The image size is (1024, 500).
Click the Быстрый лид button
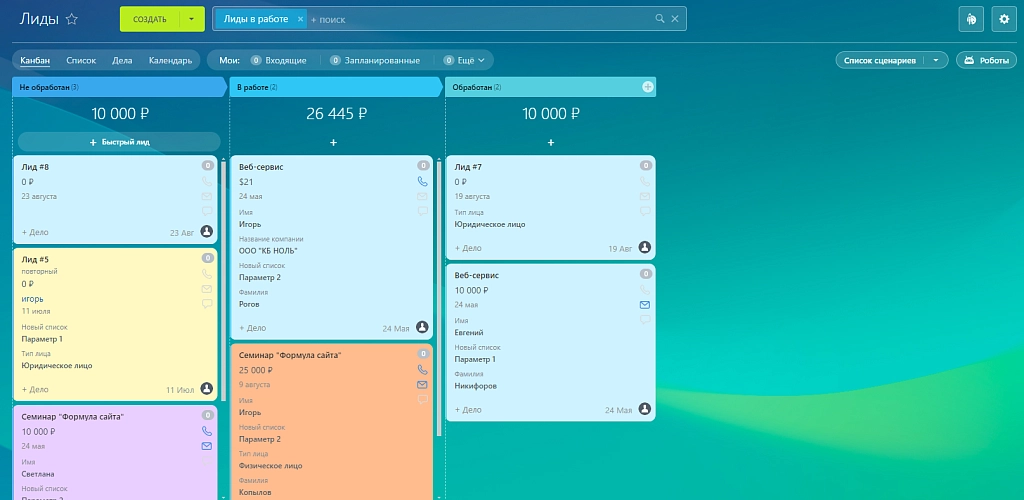pos(120,142)
